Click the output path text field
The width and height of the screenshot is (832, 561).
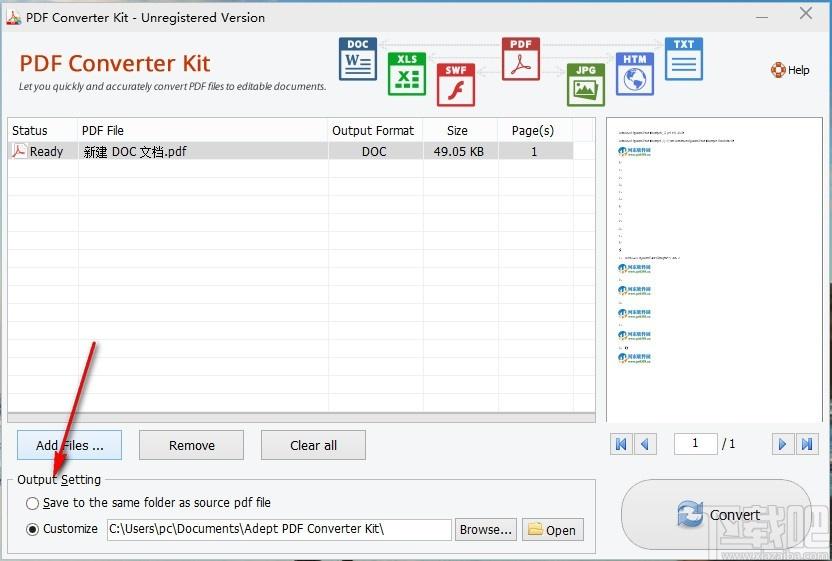[x=279, y=529]
